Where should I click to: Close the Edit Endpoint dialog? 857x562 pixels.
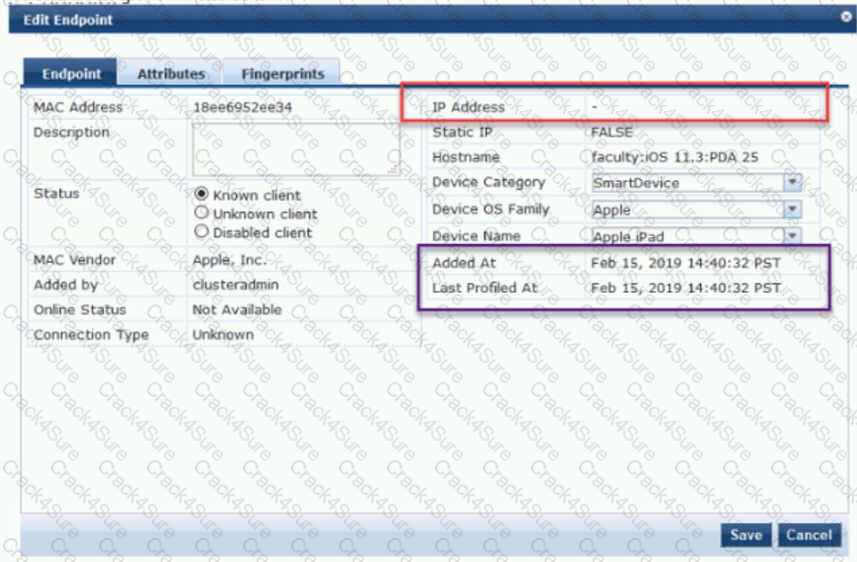click(846, 18)
